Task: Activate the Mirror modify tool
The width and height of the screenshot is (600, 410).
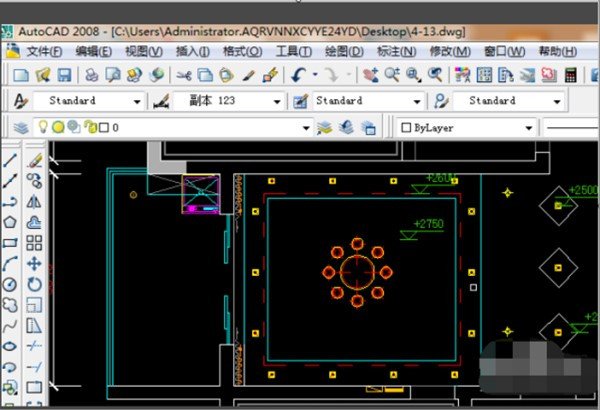Action: click(x=34, y=201)
